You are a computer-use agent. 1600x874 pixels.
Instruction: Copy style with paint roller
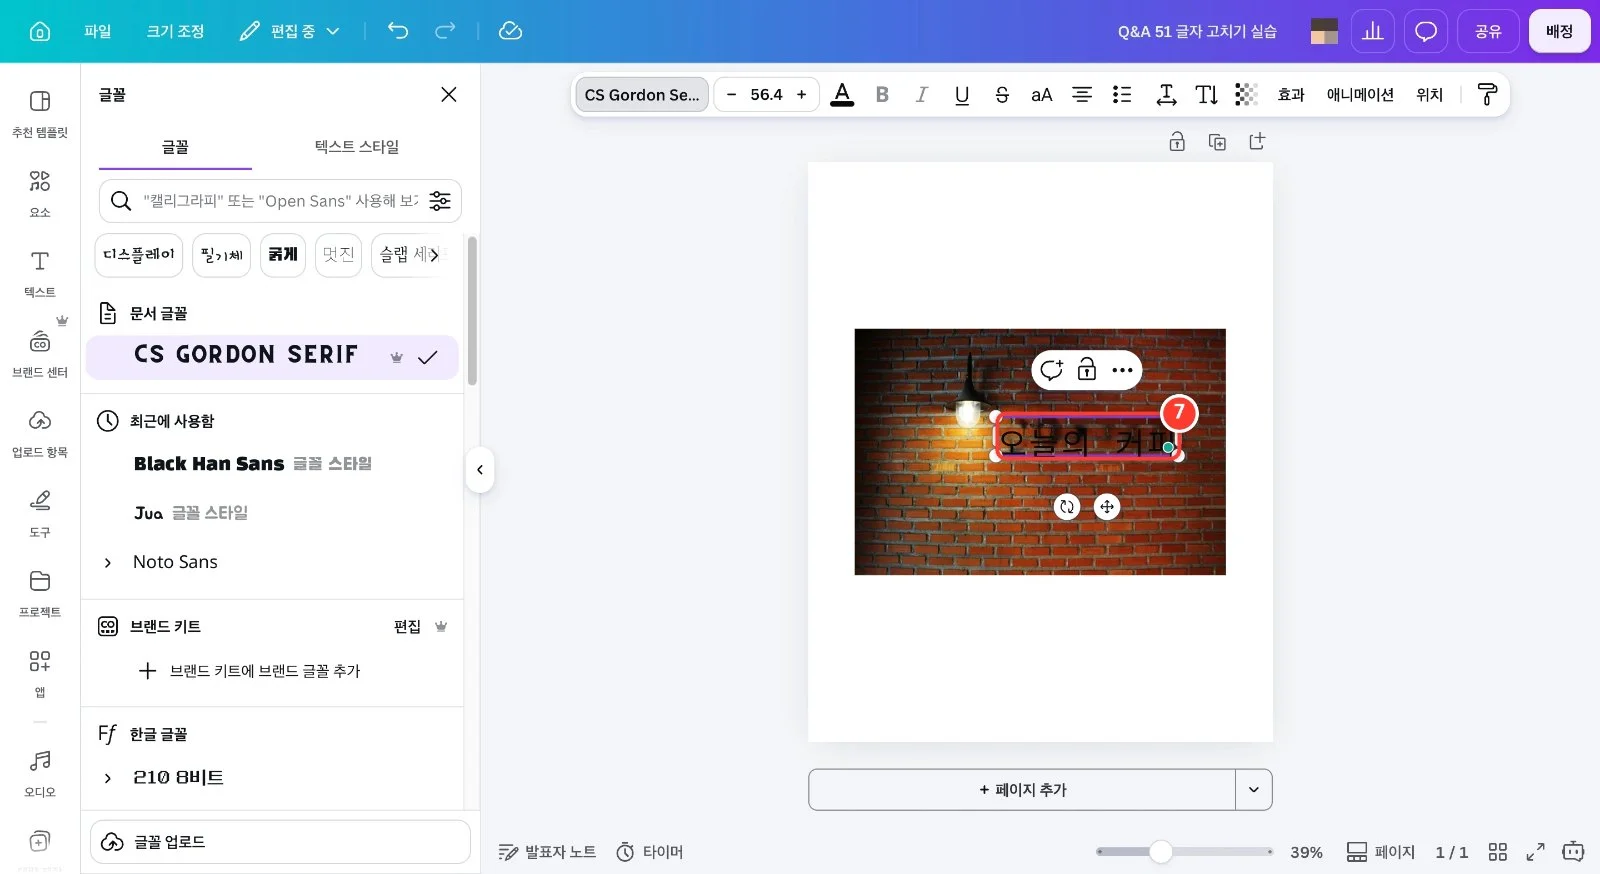click(1487, 94)
